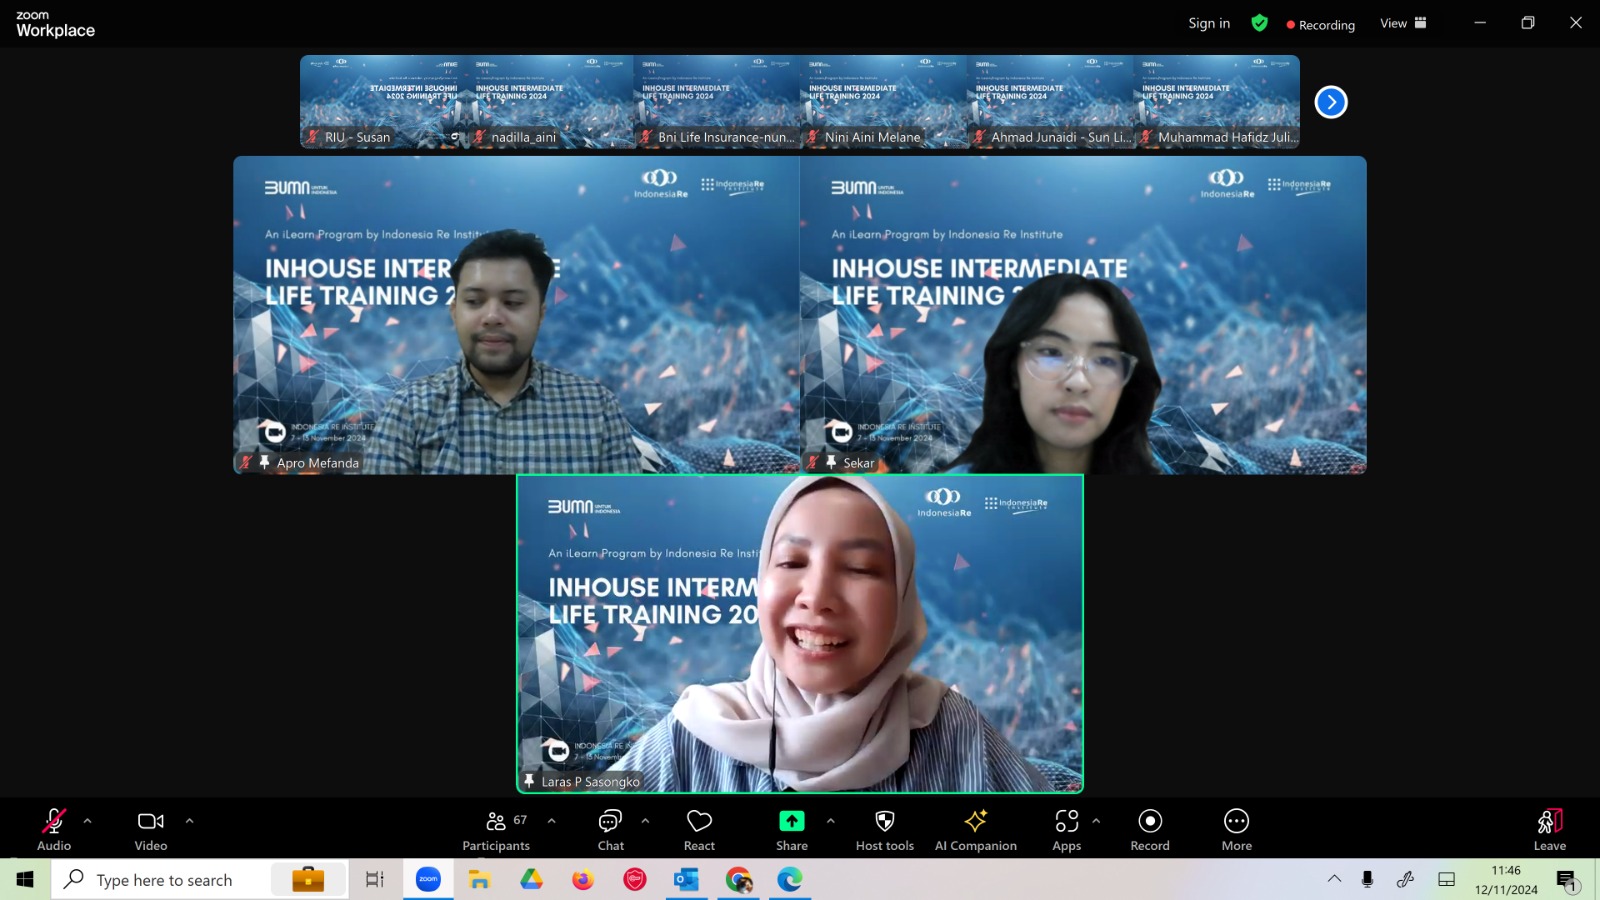Screen dimensions: 1600x900
Task: Launch the AI Companion
Action: point(975,830)
